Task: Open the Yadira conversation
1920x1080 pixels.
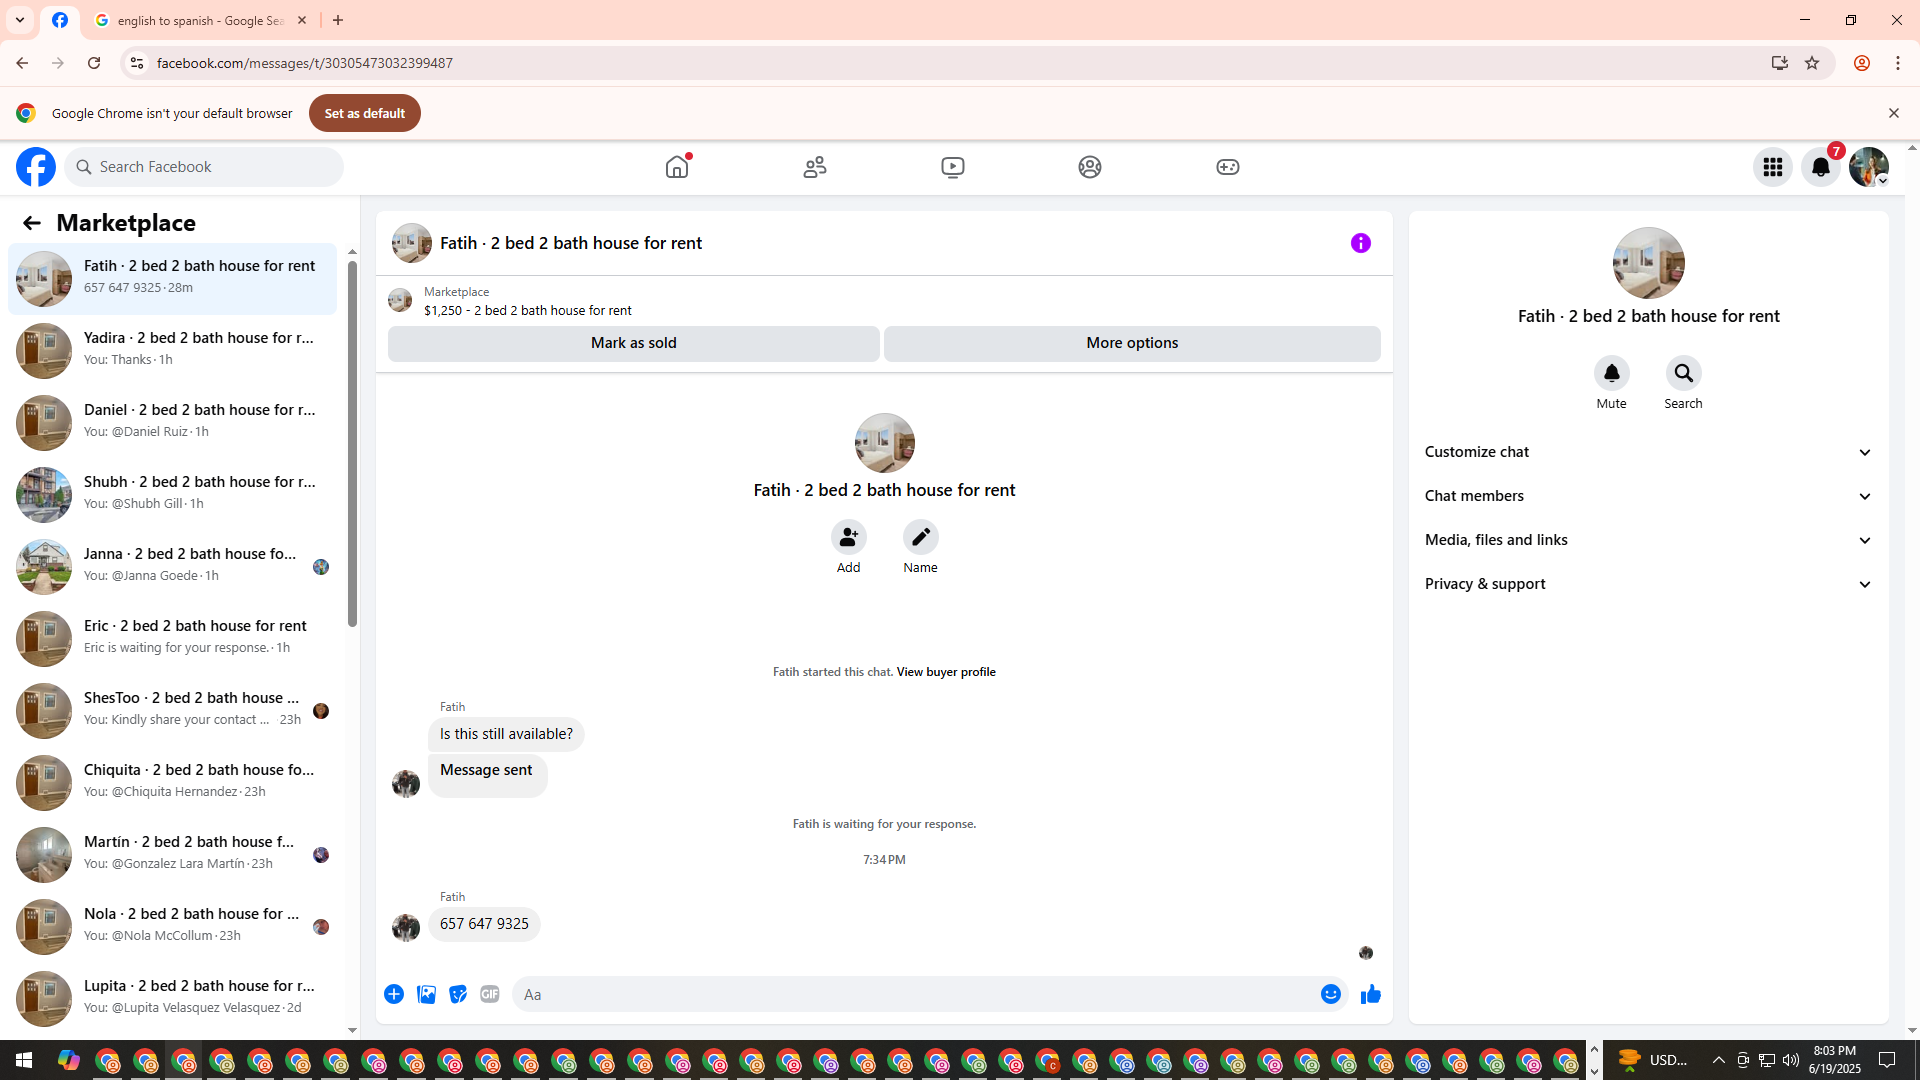Action: 173,351
